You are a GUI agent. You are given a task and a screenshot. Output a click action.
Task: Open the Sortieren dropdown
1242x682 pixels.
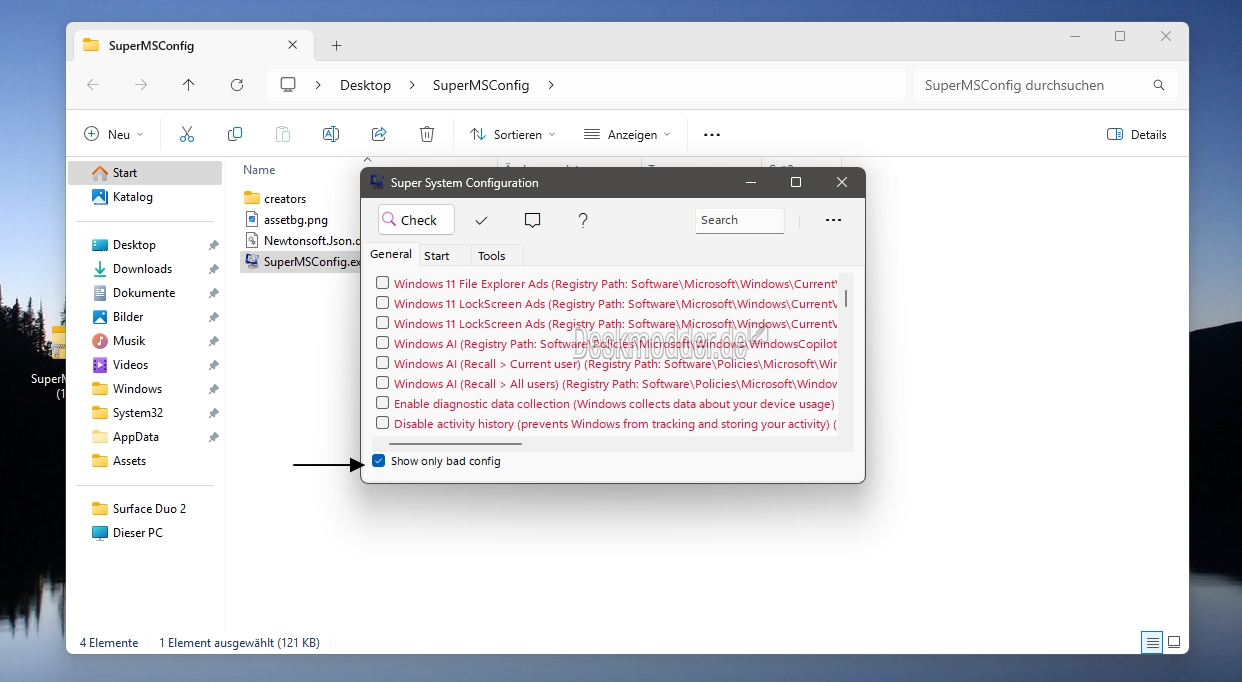(513, 134)
